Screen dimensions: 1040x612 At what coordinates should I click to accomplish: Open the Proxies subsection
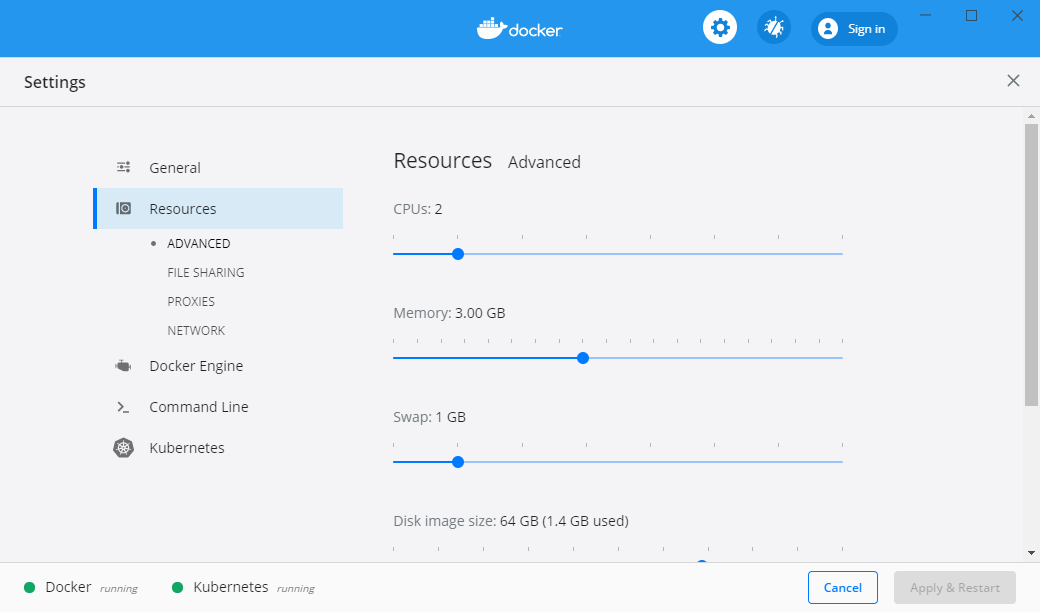pyautogui.click(x=191, y=301)
